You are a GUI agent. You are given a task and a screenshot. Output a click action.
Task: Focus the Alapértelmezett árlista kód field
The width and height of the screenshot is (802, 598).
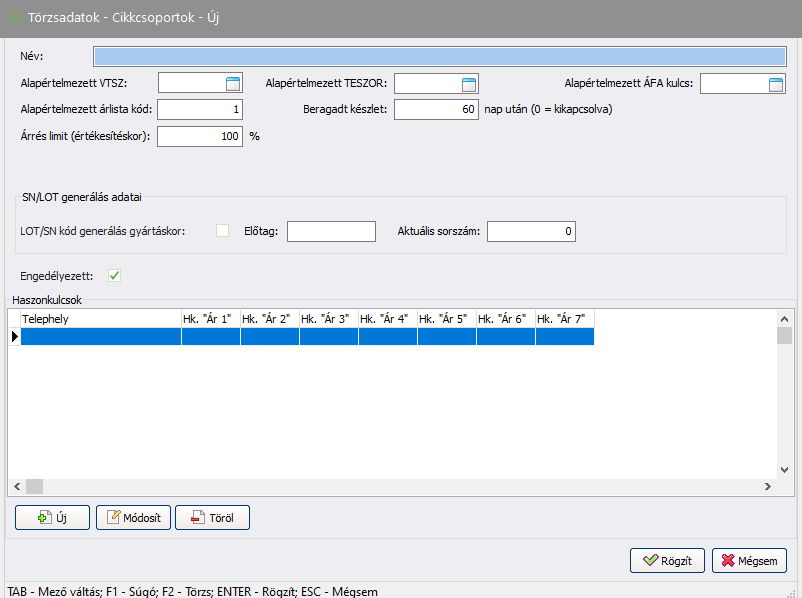(x=200, y=110)
